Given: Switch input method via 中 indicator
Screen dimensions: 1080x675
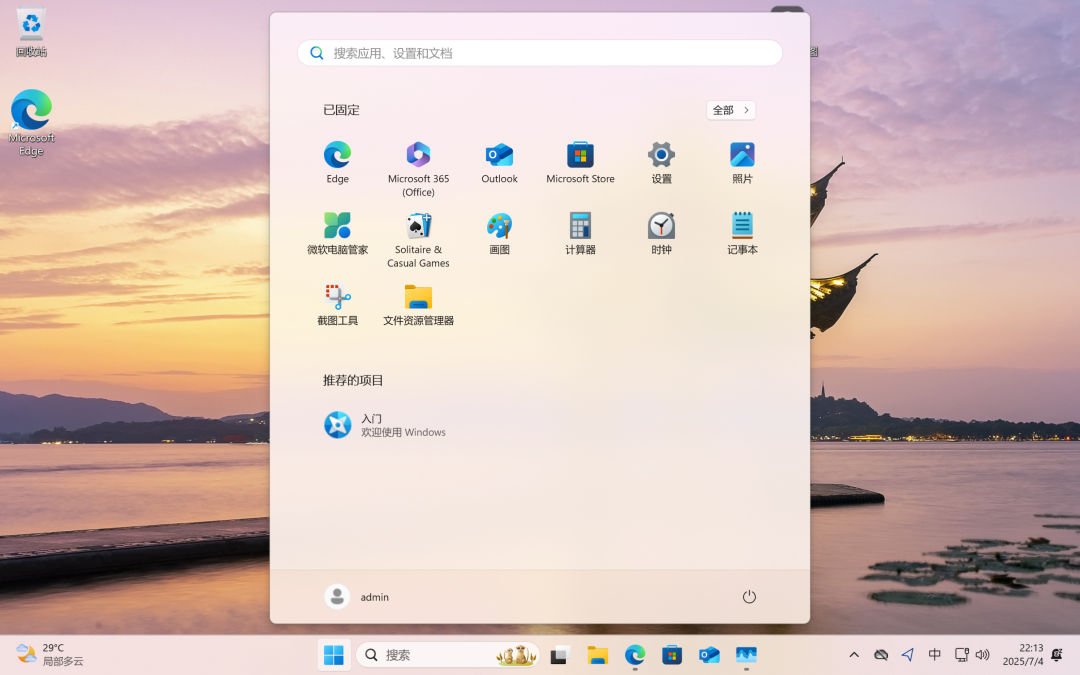Looking at the screenshot, I should [x=935, y=655].
